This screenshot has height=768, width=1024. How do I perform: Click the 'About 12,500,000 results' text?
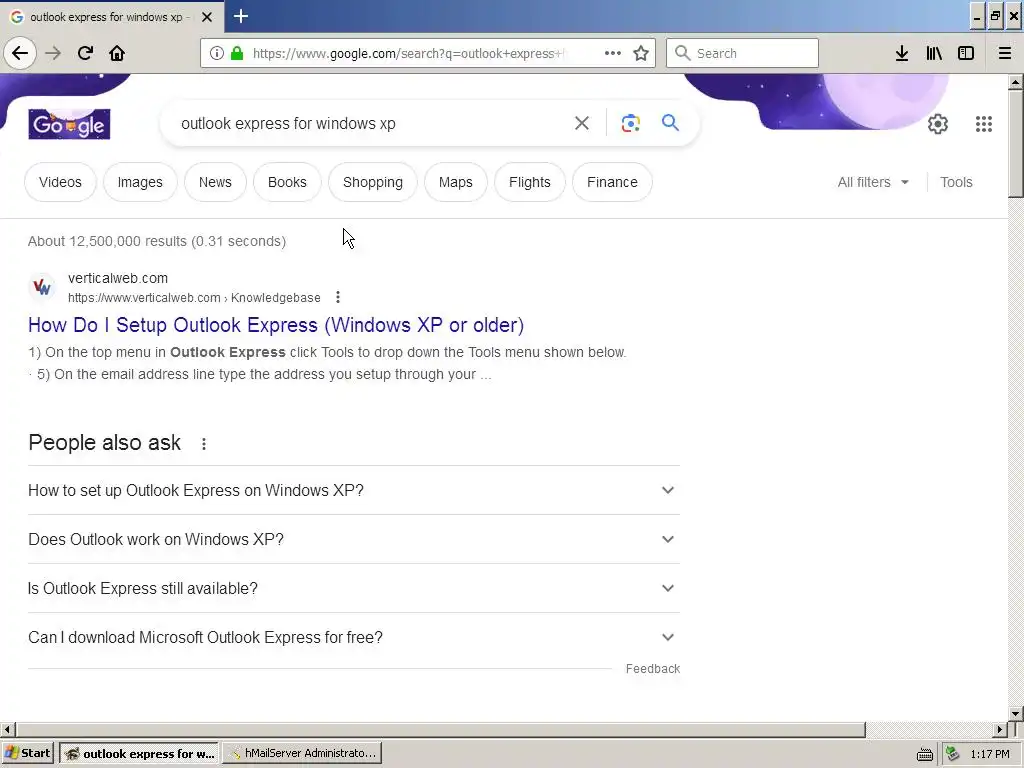point(157,241)
